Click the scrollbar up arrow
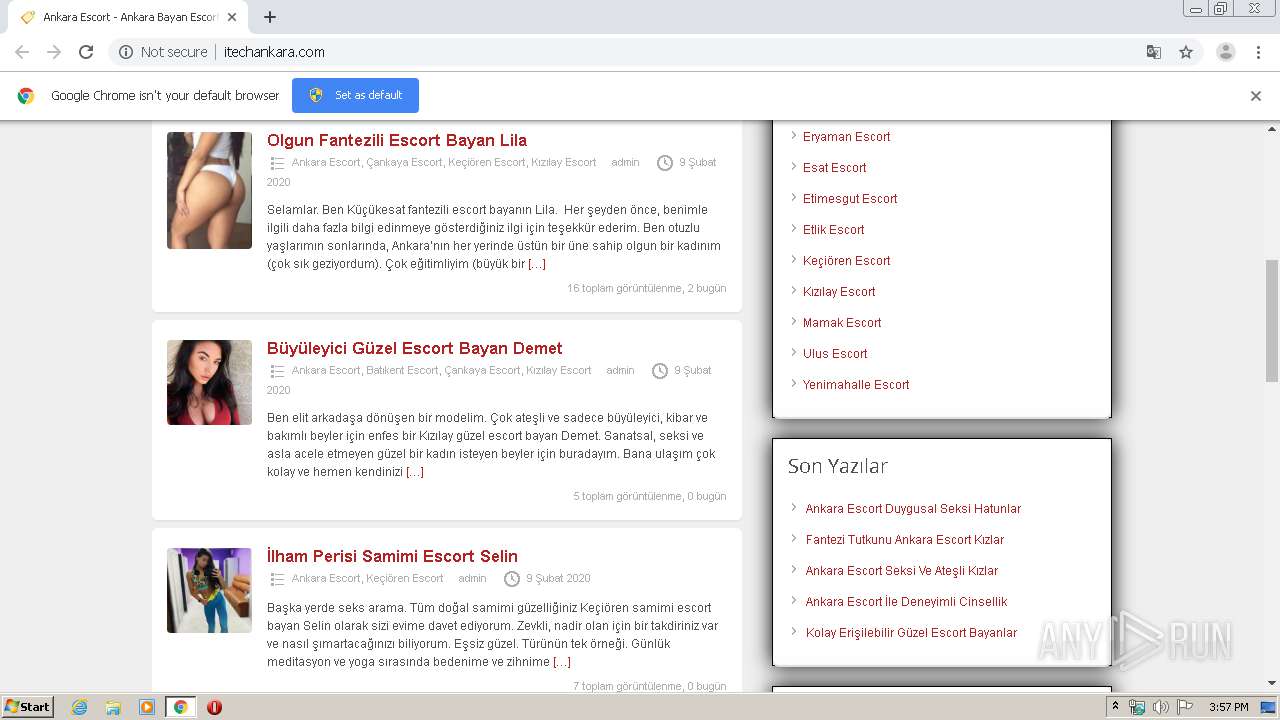The height and width of the screenshot is (720, 1280). pos(1272,129)
